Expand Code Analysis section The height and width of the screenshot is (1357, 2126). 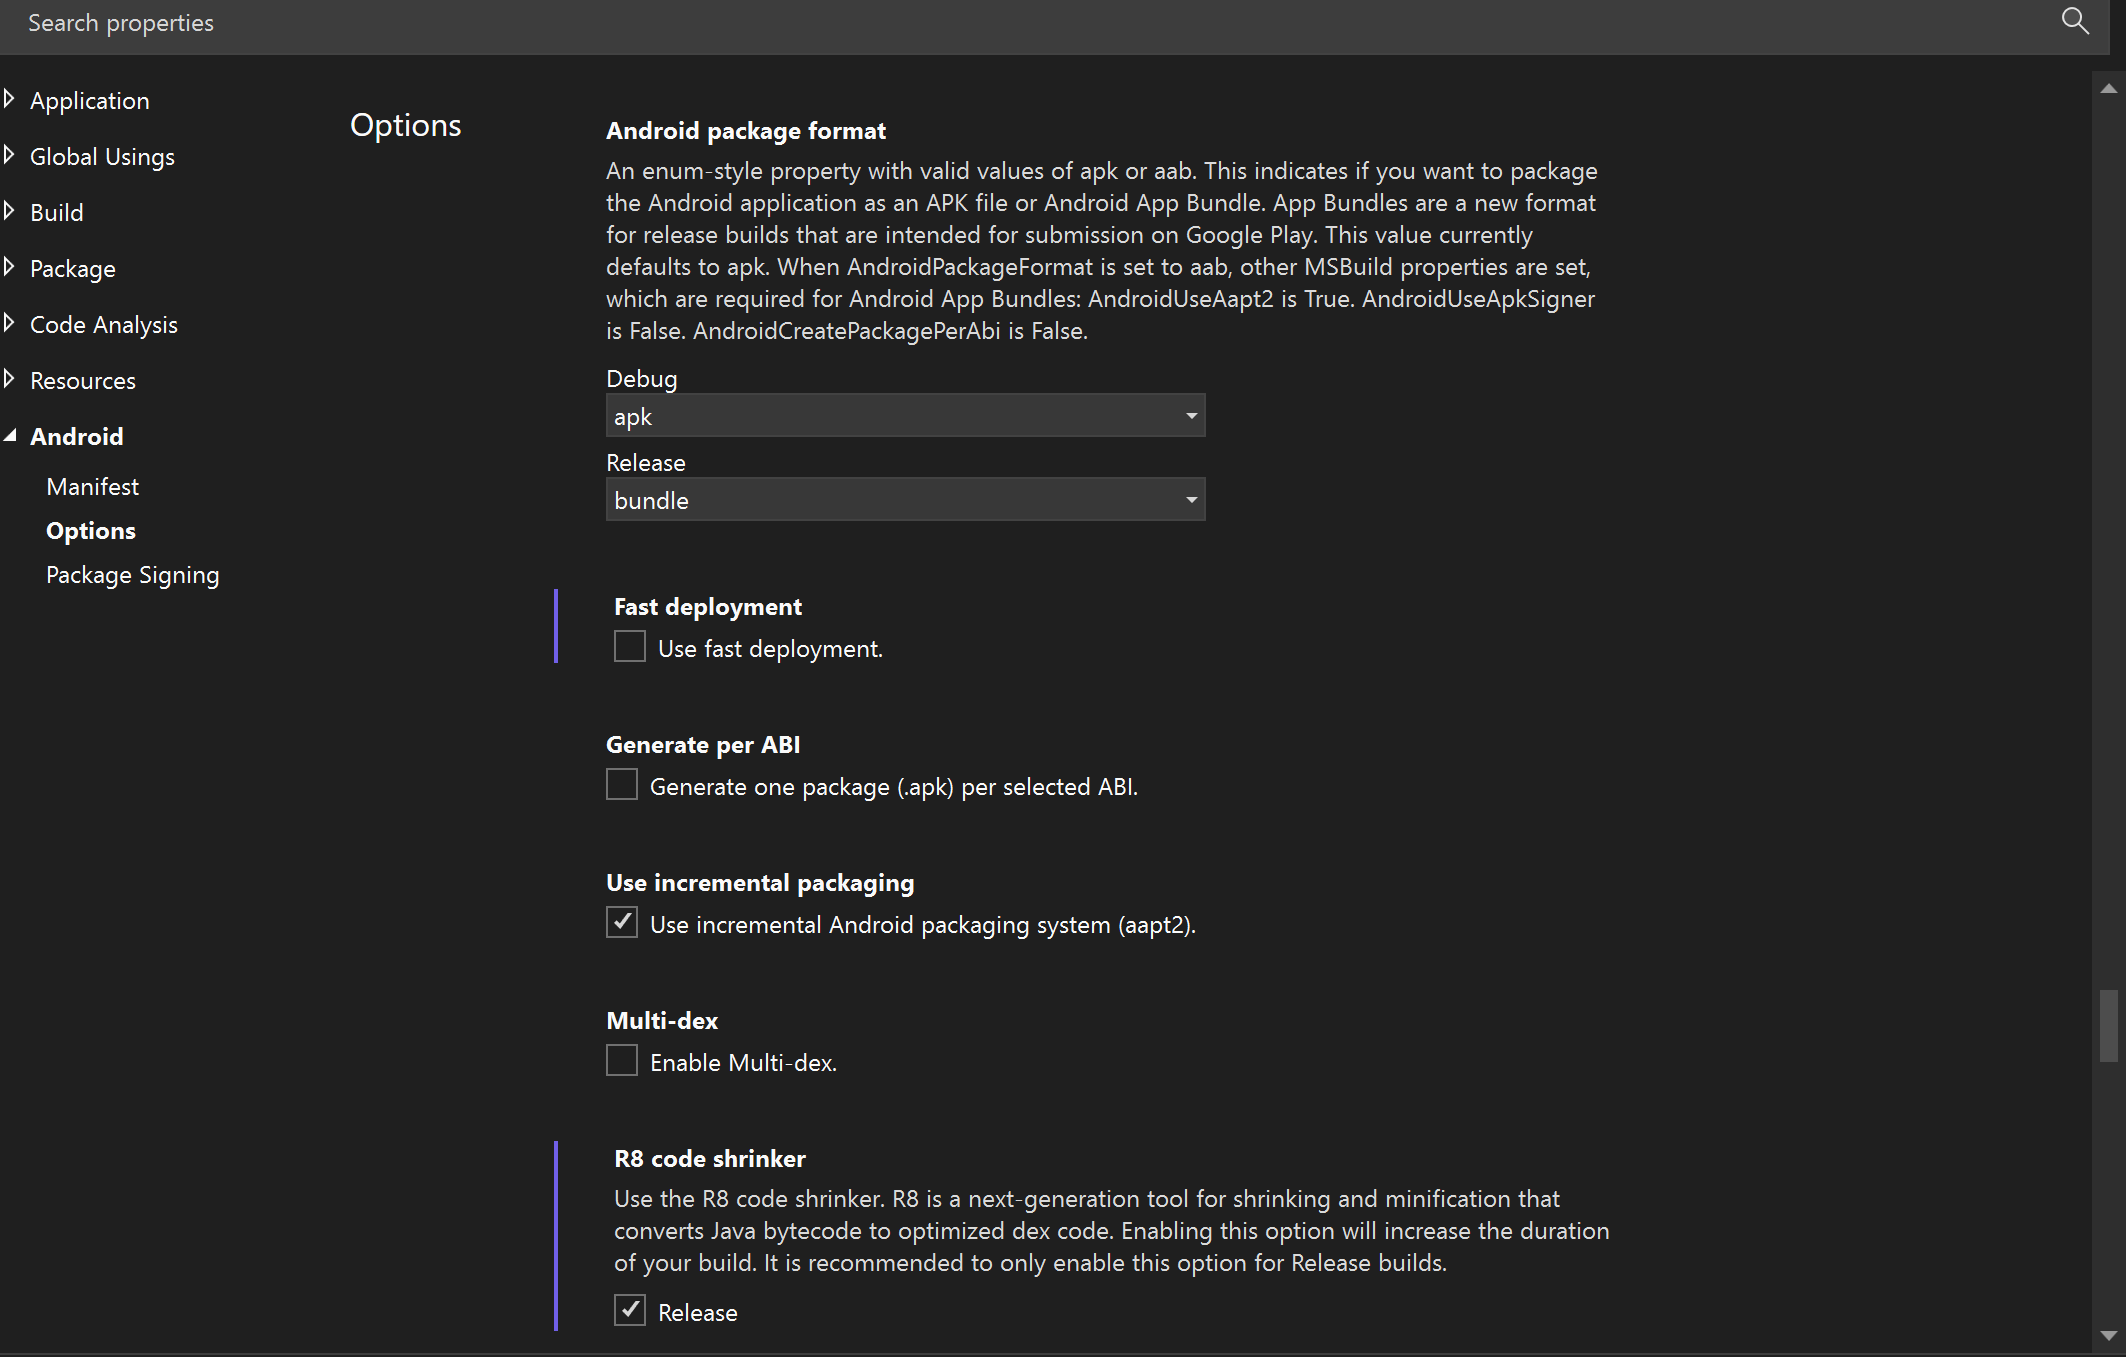coord(10,323)
